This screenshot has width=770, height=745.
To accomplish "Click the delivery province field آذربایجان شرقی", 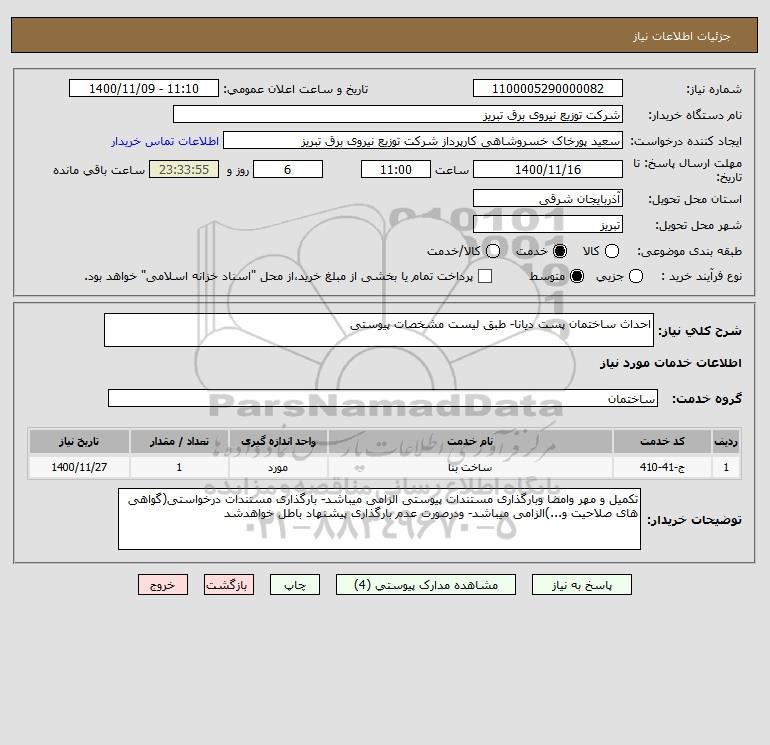I will coord(548,198).
